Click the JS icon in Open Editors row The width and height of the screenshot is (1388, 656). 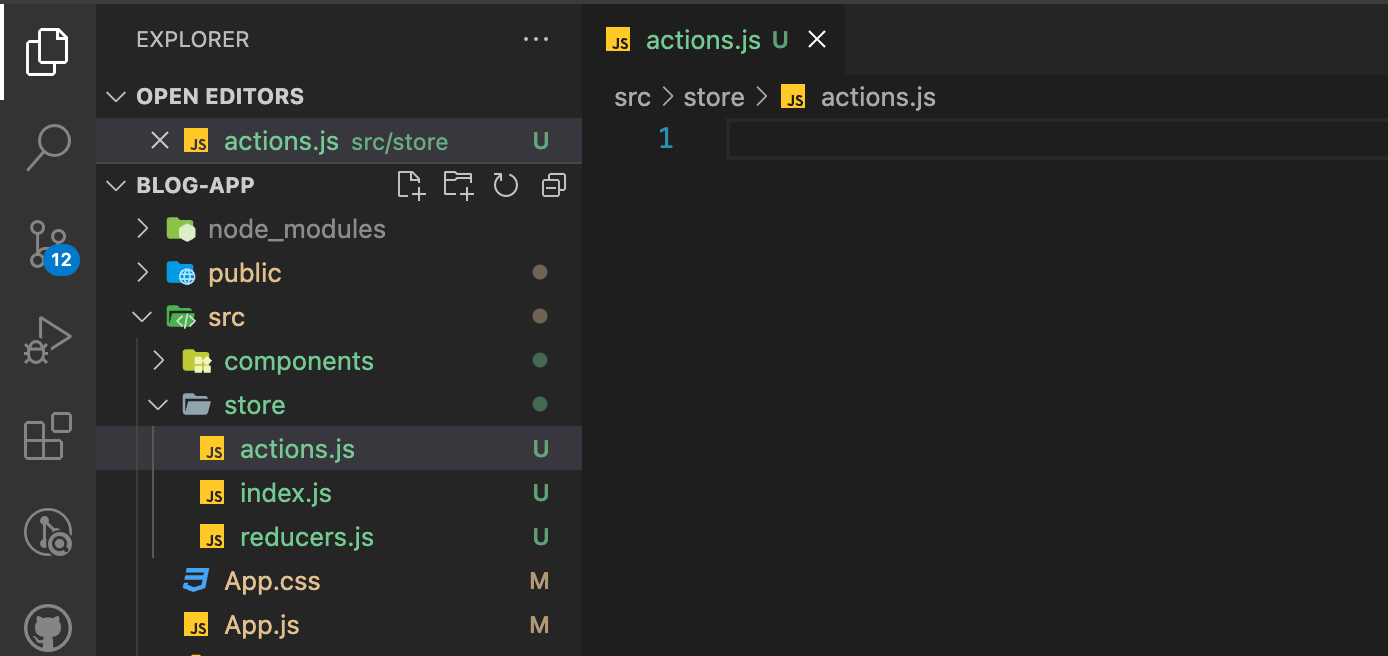(x=196, y=141)
